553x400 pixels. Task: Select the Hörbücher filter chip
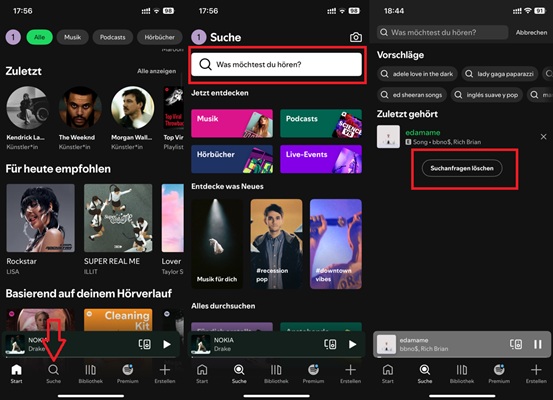(159, 37)
